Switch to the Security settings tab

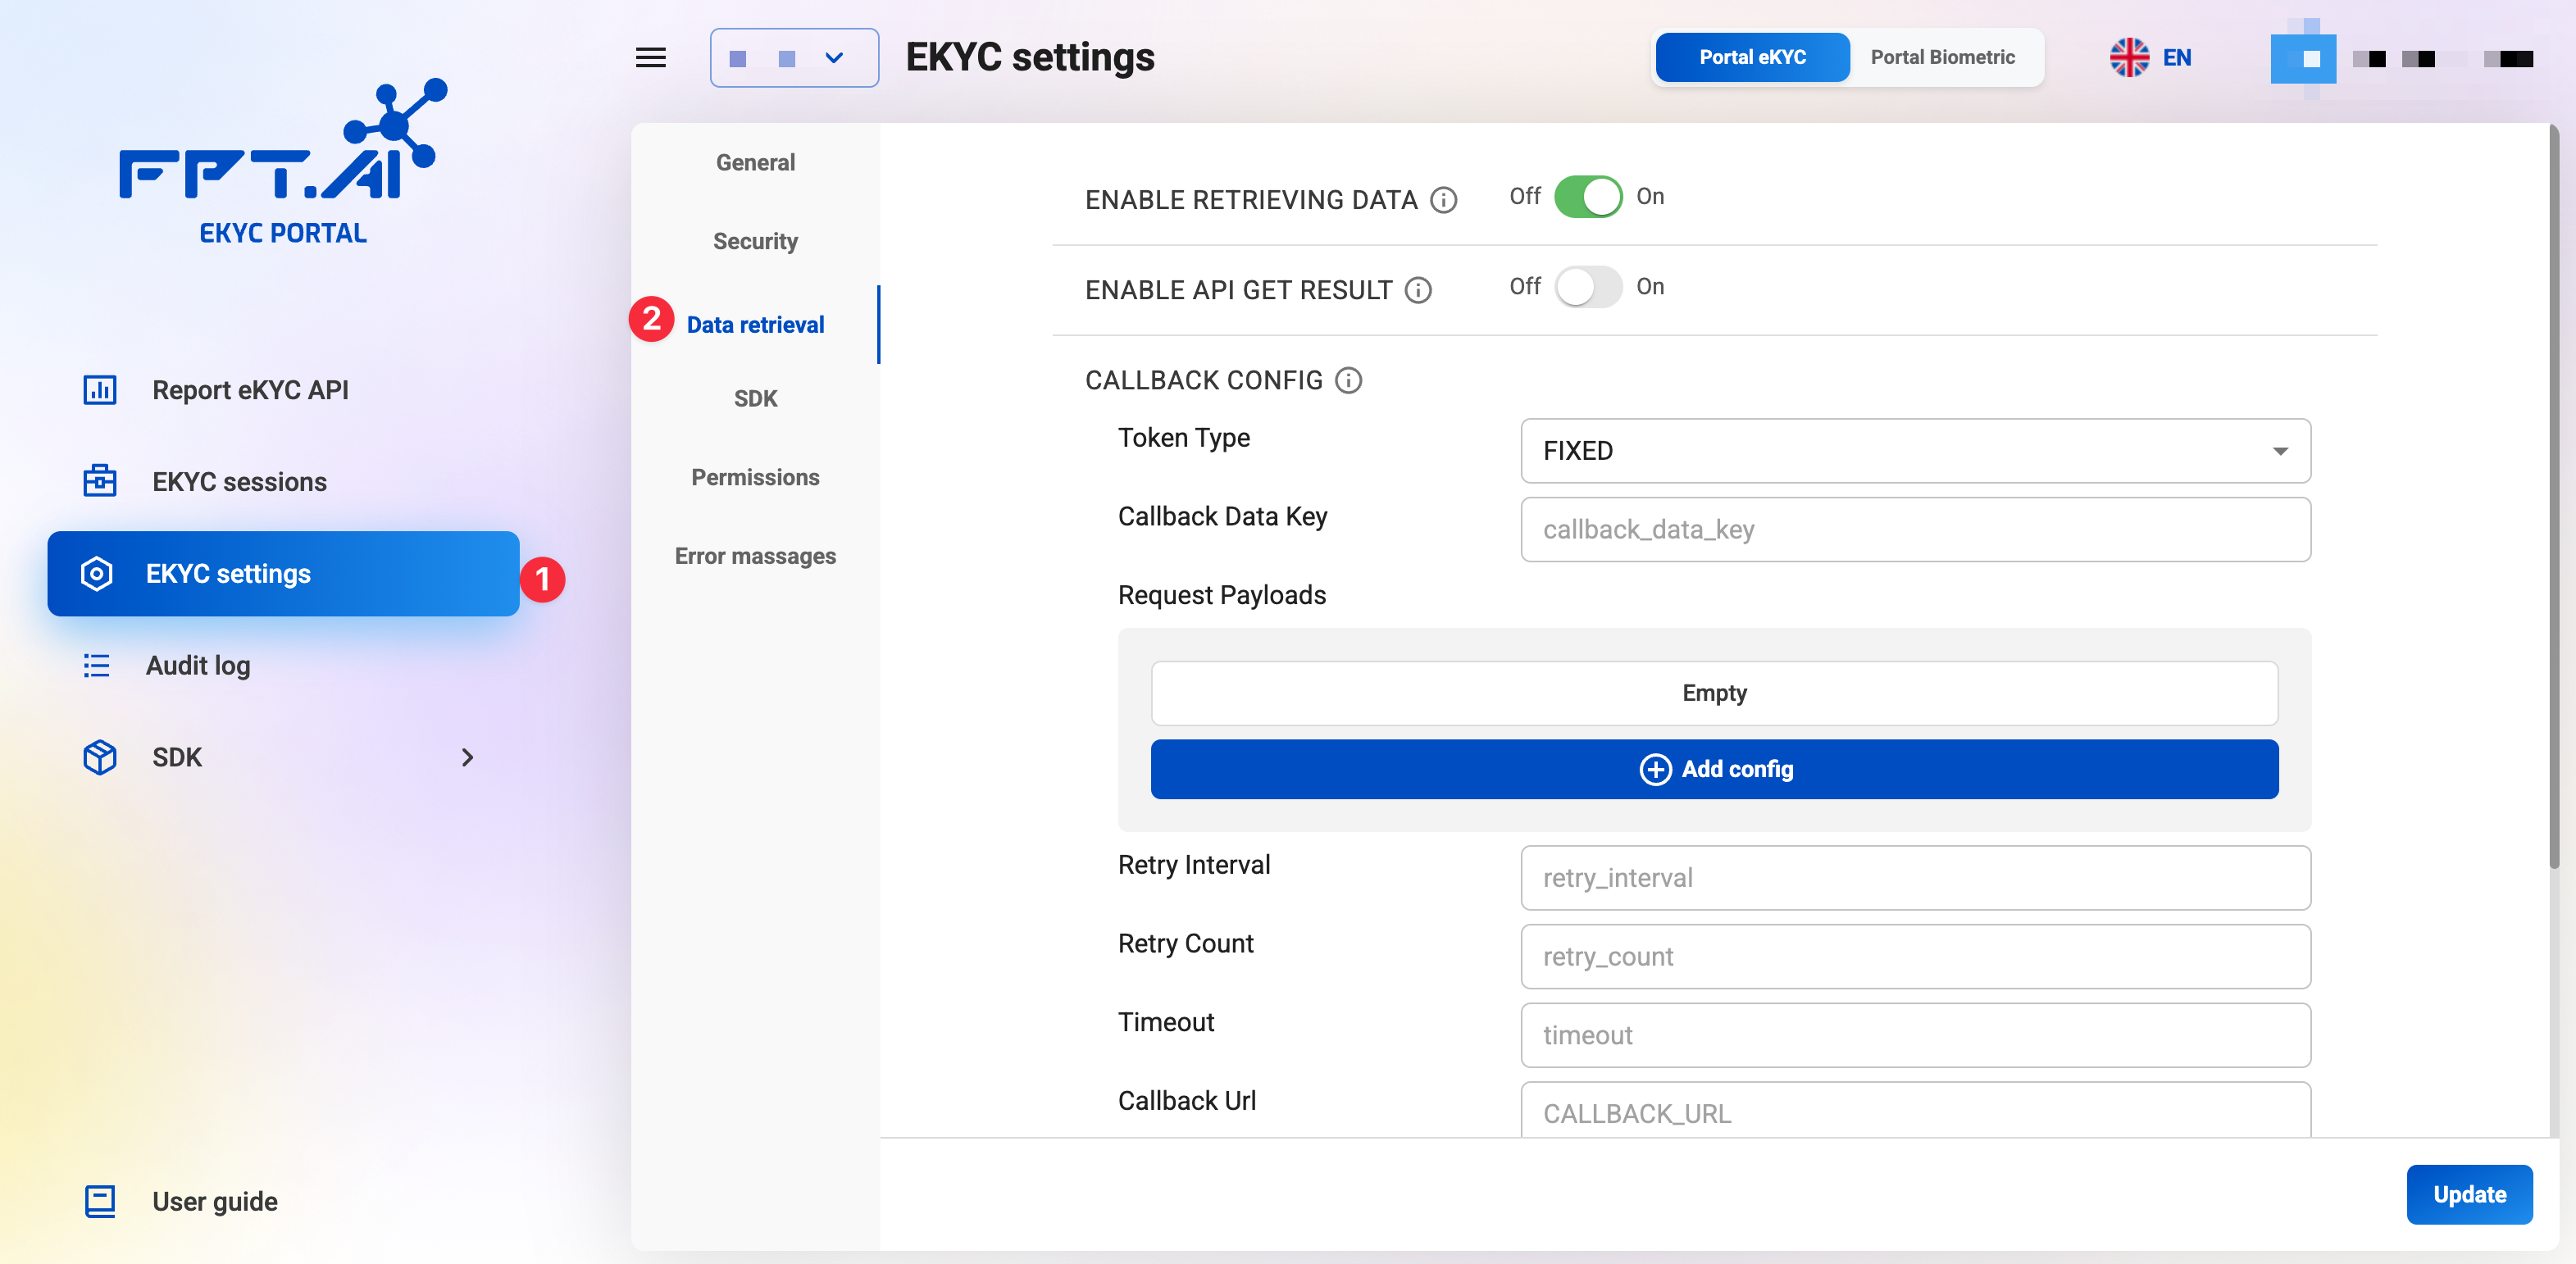[x=755, y=241]
